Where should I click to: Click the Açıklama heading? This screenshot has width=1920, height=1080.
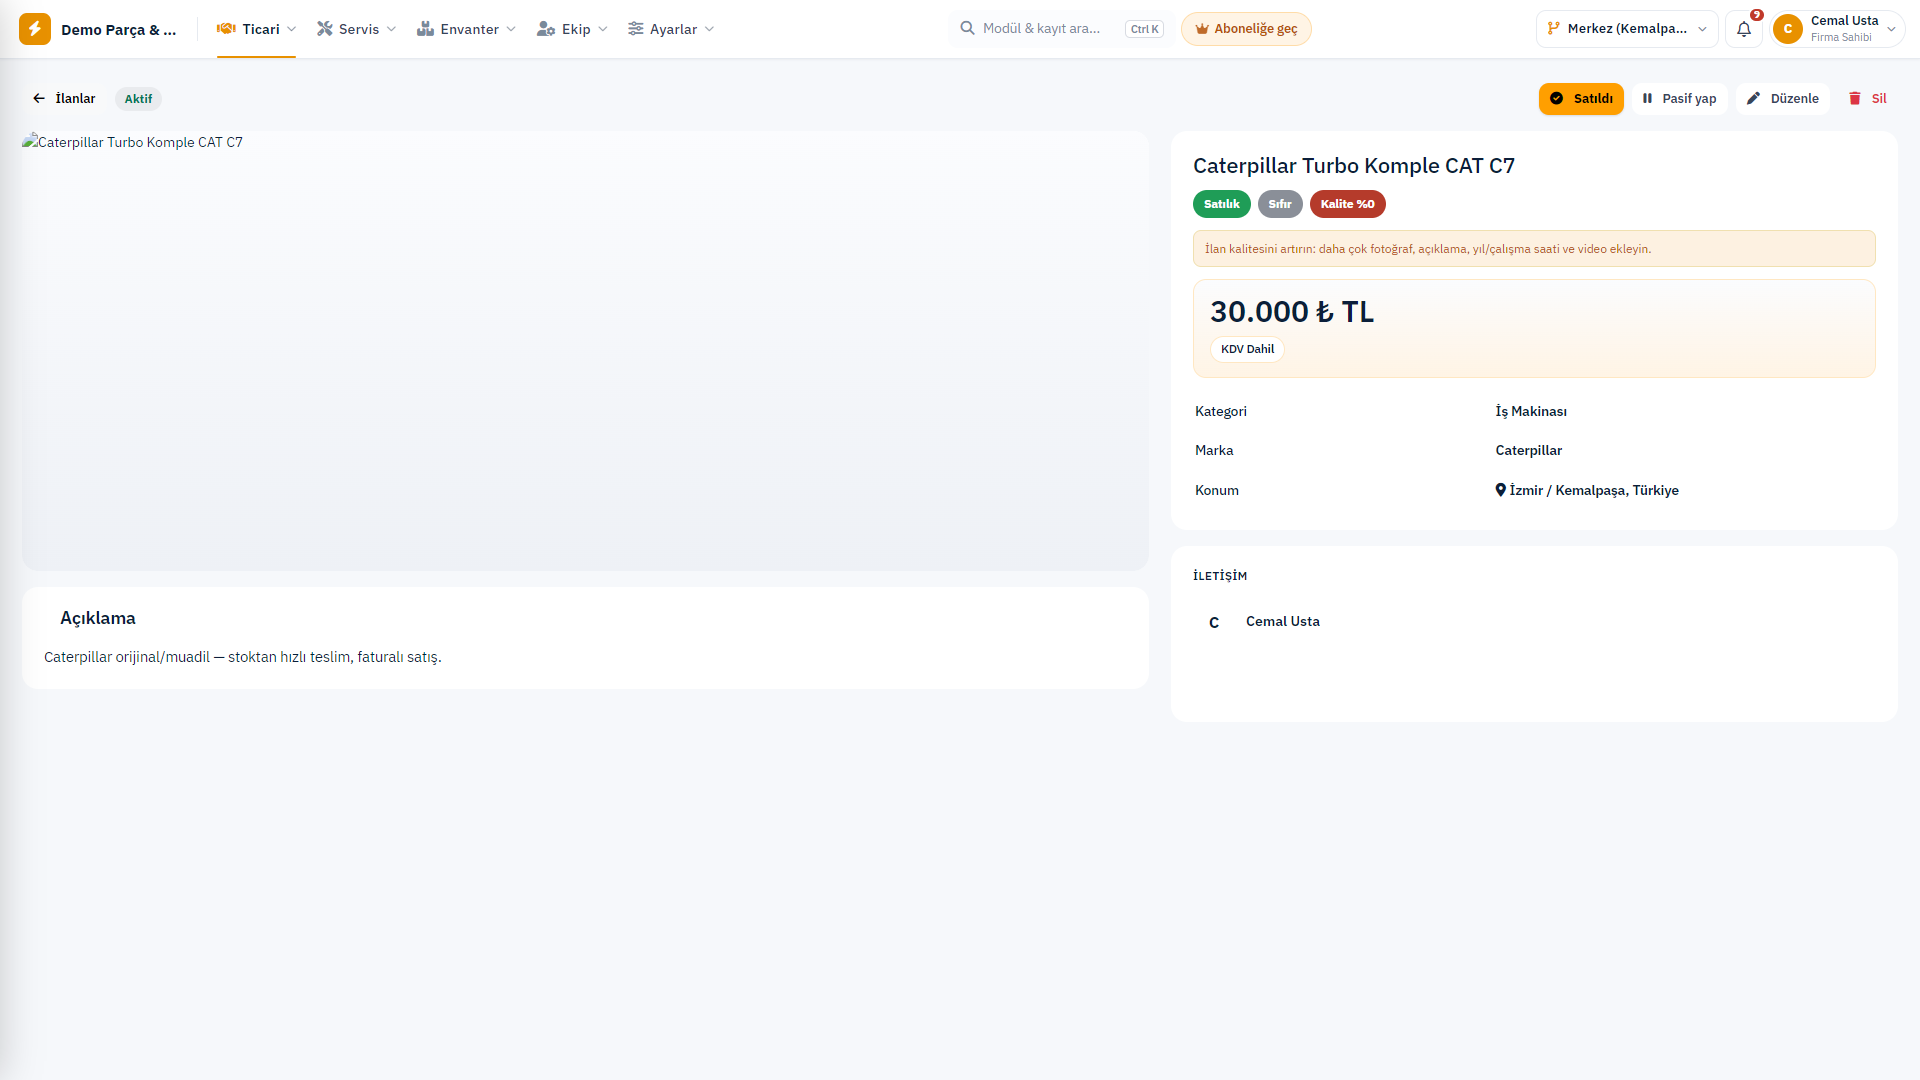(x=98, y=618)
